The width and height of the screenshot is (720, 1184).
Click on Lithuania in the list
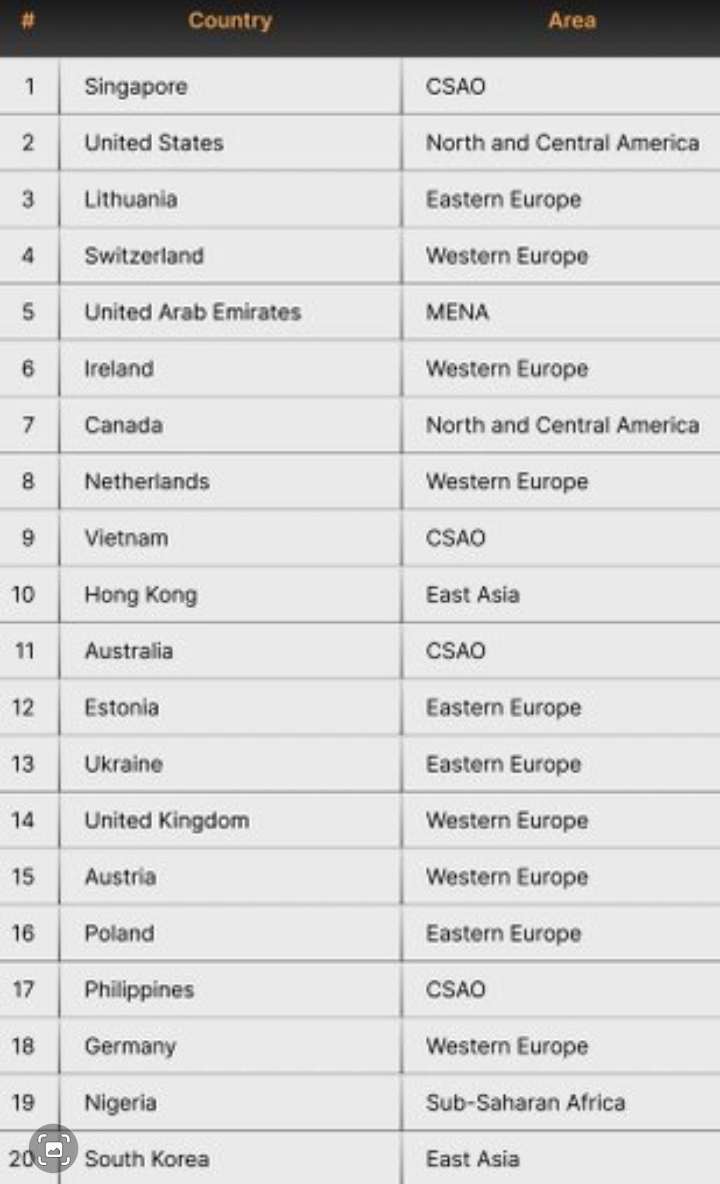click(131, 199)
